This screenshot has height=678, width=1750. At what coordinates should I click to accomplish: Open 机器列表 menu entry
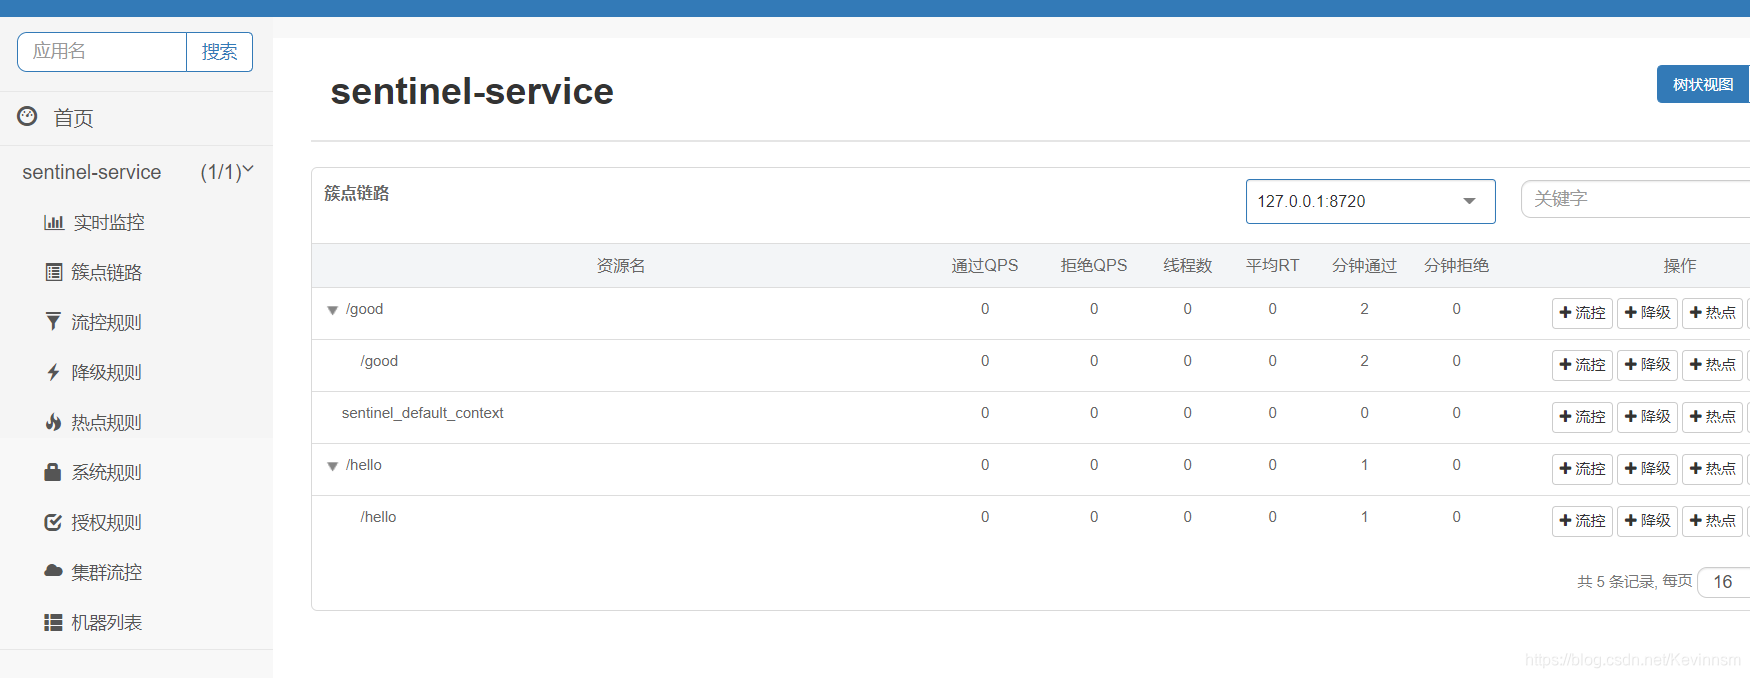106,622
